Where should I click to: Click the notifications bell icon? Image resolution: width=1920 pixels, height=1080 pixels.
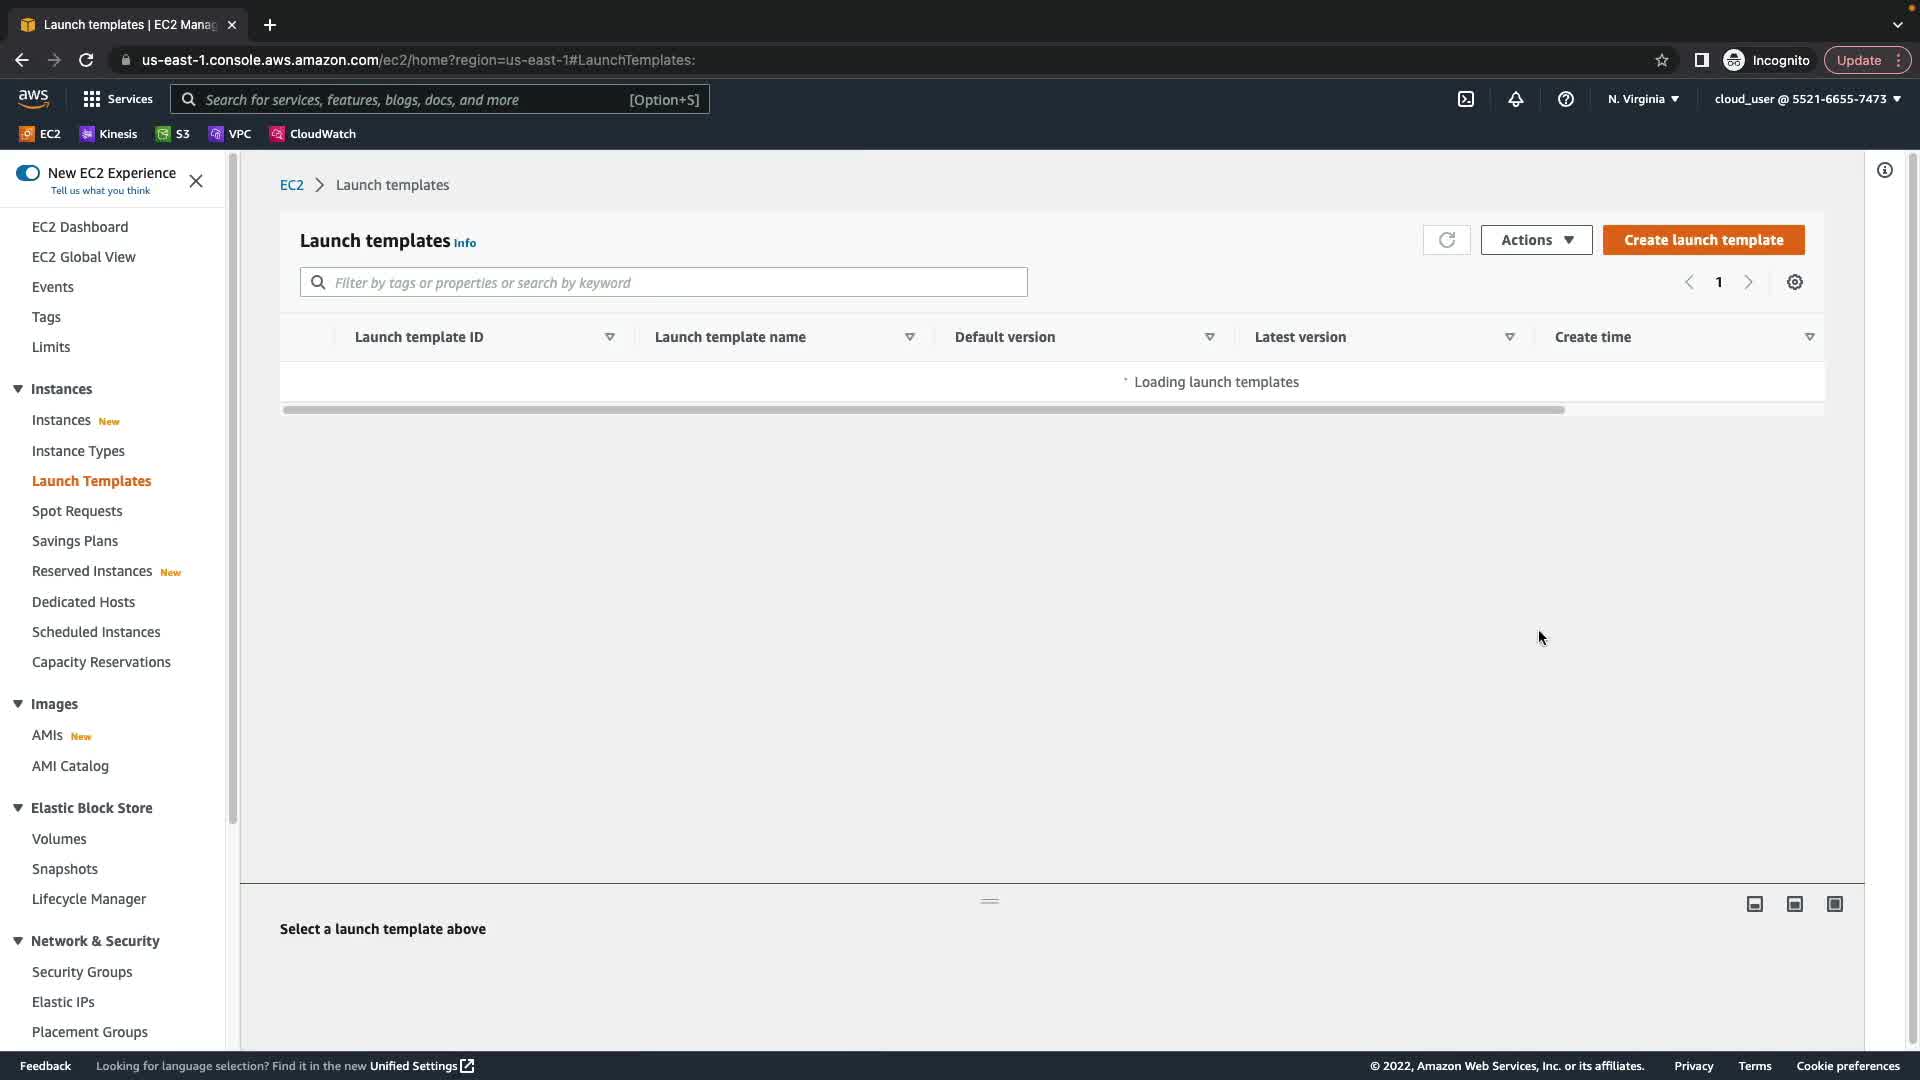coord(1515,99)
